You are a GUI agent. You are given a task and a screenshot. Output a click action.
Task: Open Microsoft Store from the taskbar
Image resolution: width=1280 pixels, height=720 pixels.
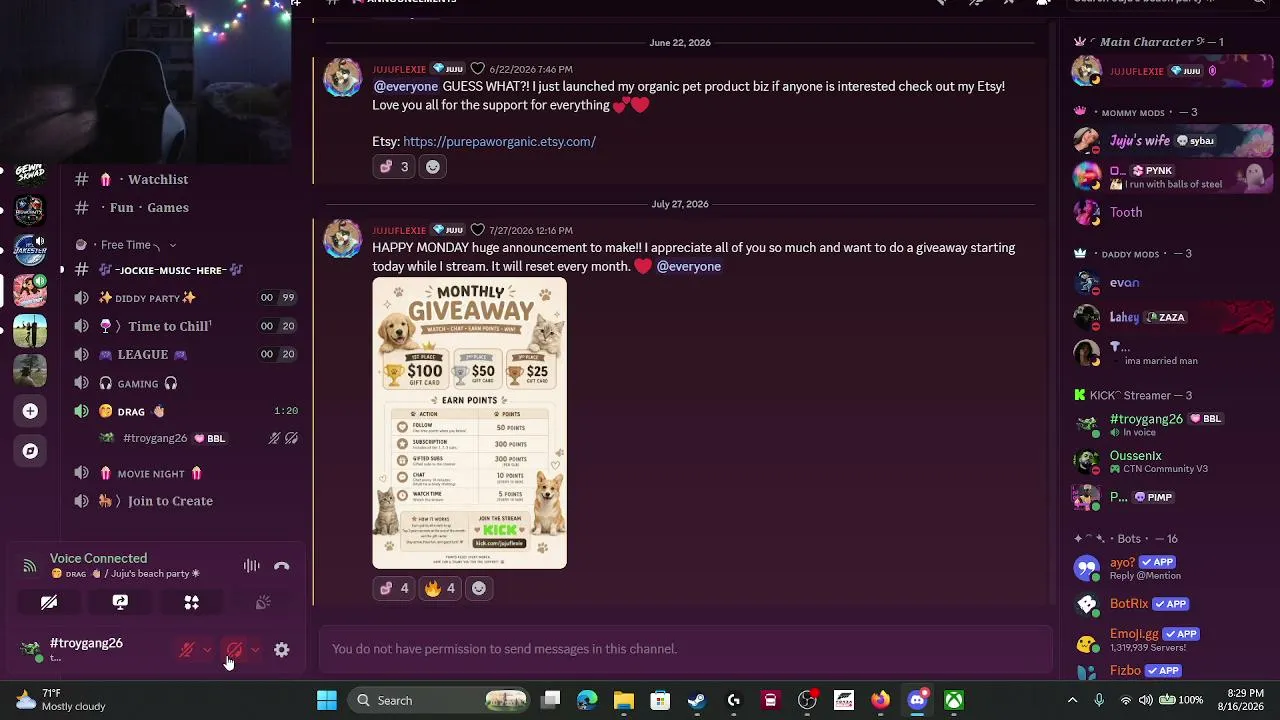point(660,701)
